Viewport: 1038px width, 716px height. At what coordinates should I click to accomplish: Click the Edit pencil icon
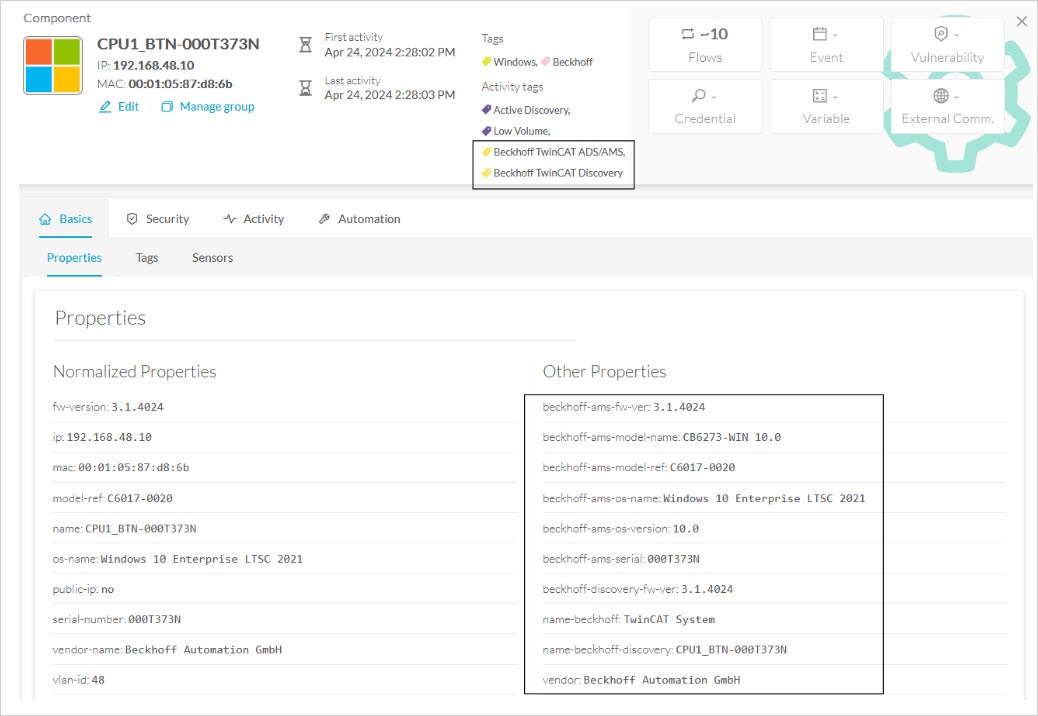105,107
